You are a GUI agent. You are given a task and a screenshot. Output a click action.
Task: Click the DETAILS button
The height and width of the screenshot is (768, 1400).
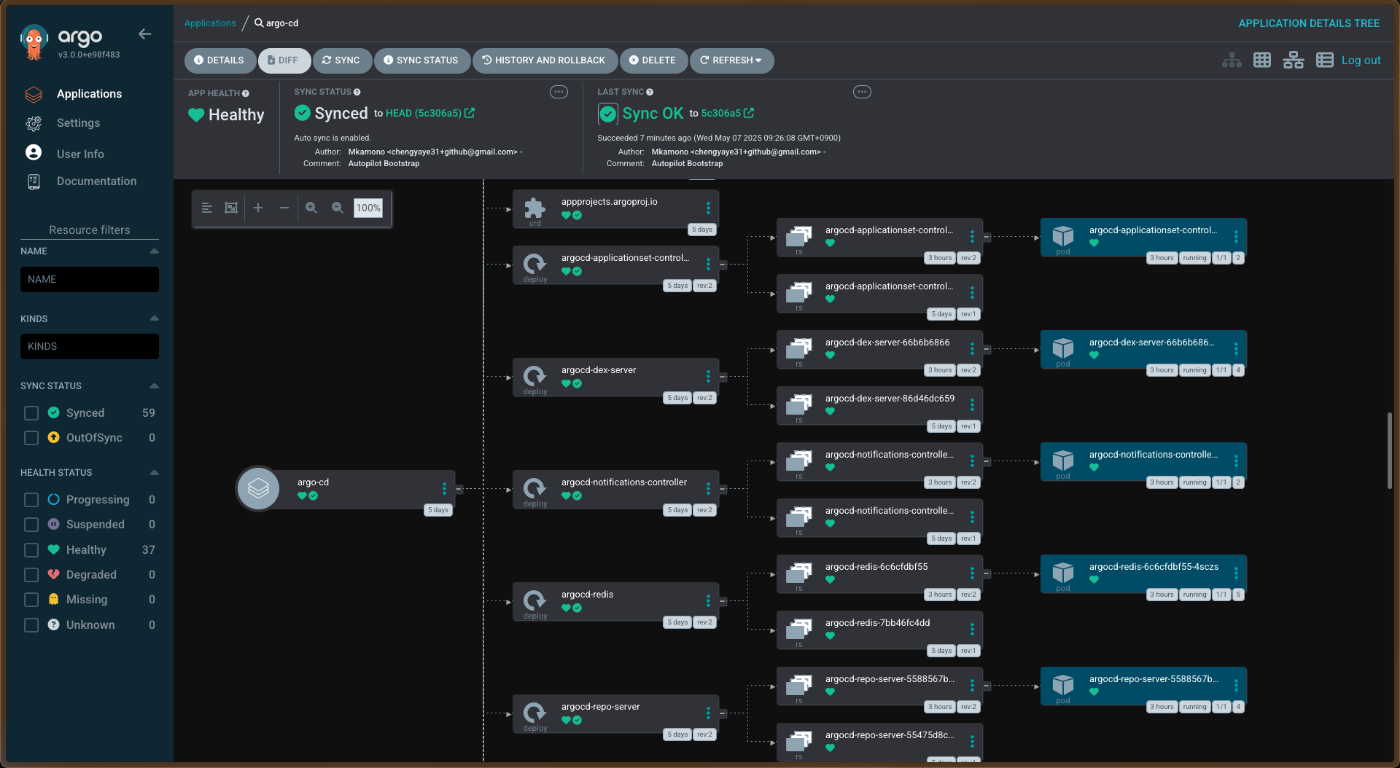(x=218, y=60)
